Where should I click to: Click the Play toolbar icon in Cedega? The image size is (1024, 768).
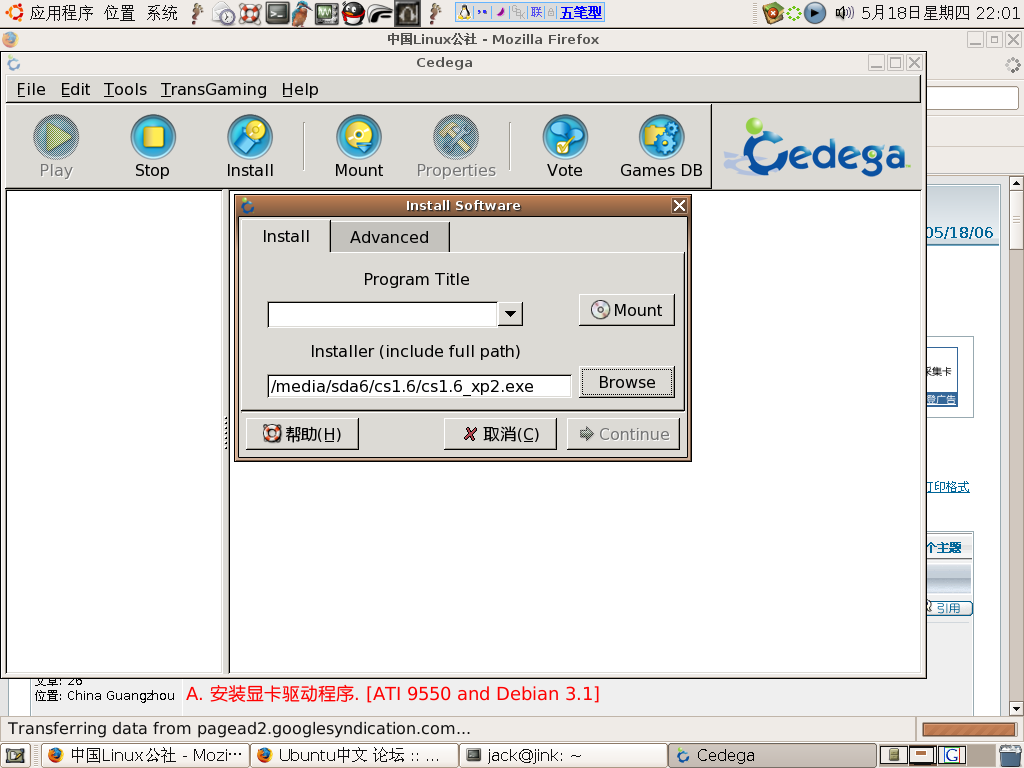tap(56, 137)
